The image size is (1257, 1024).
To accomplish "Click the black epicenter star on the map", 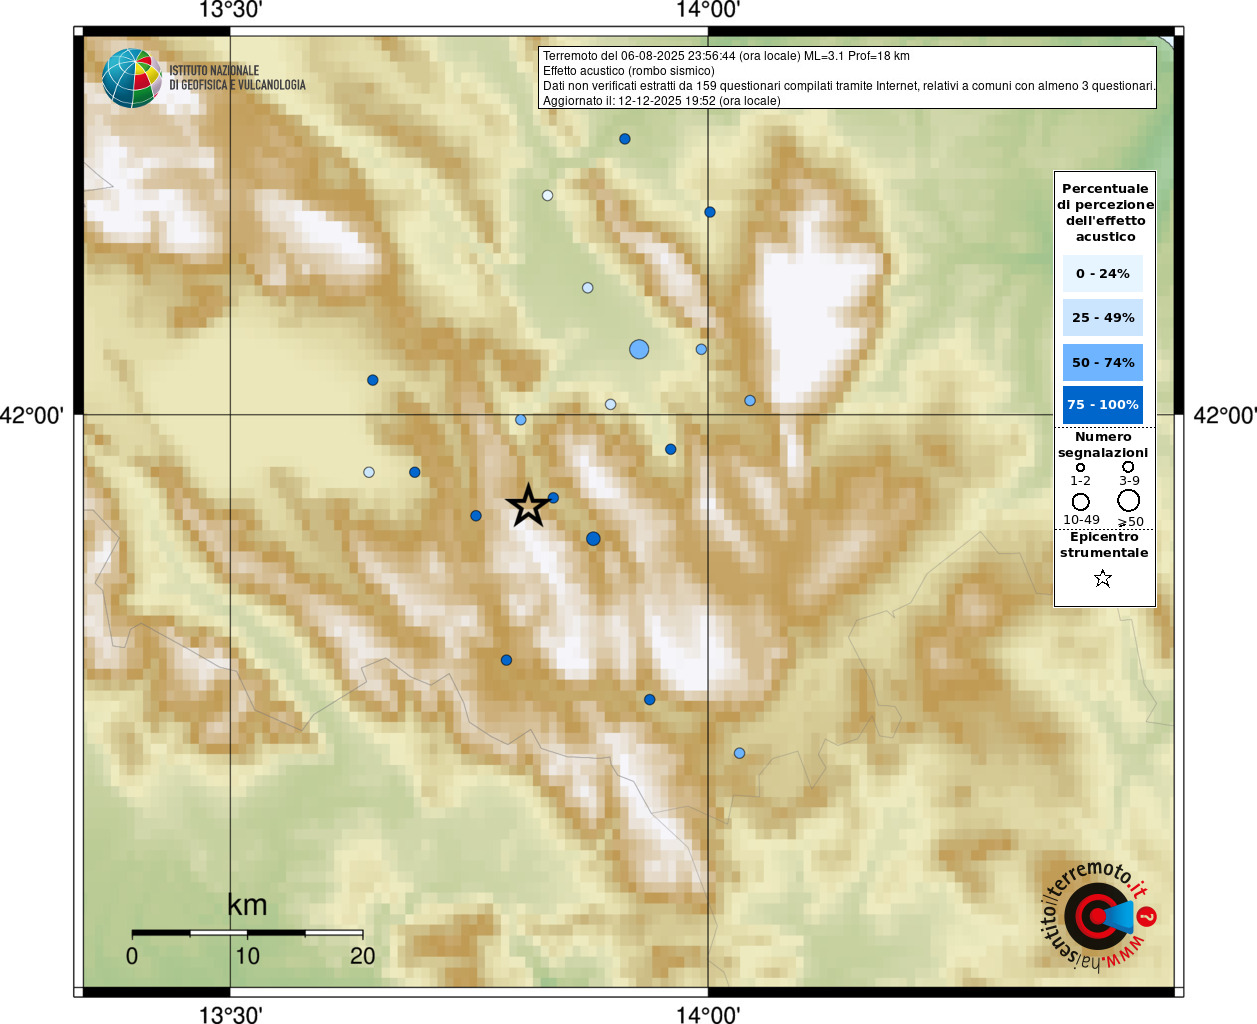I will [528, 505].
